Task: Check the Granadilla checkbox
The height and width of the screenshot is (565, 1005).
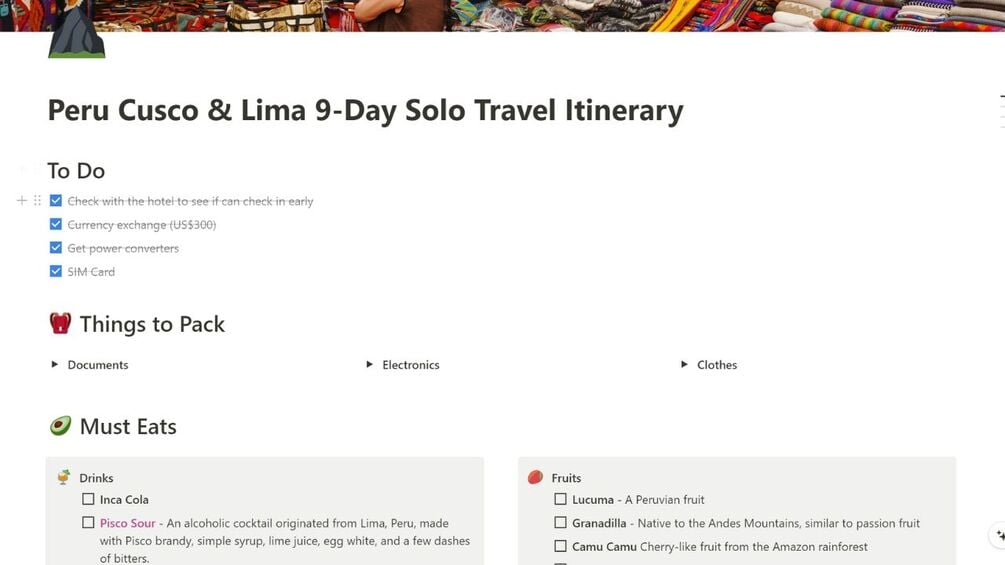Action: pyautogui.click(x=561, y=523)
